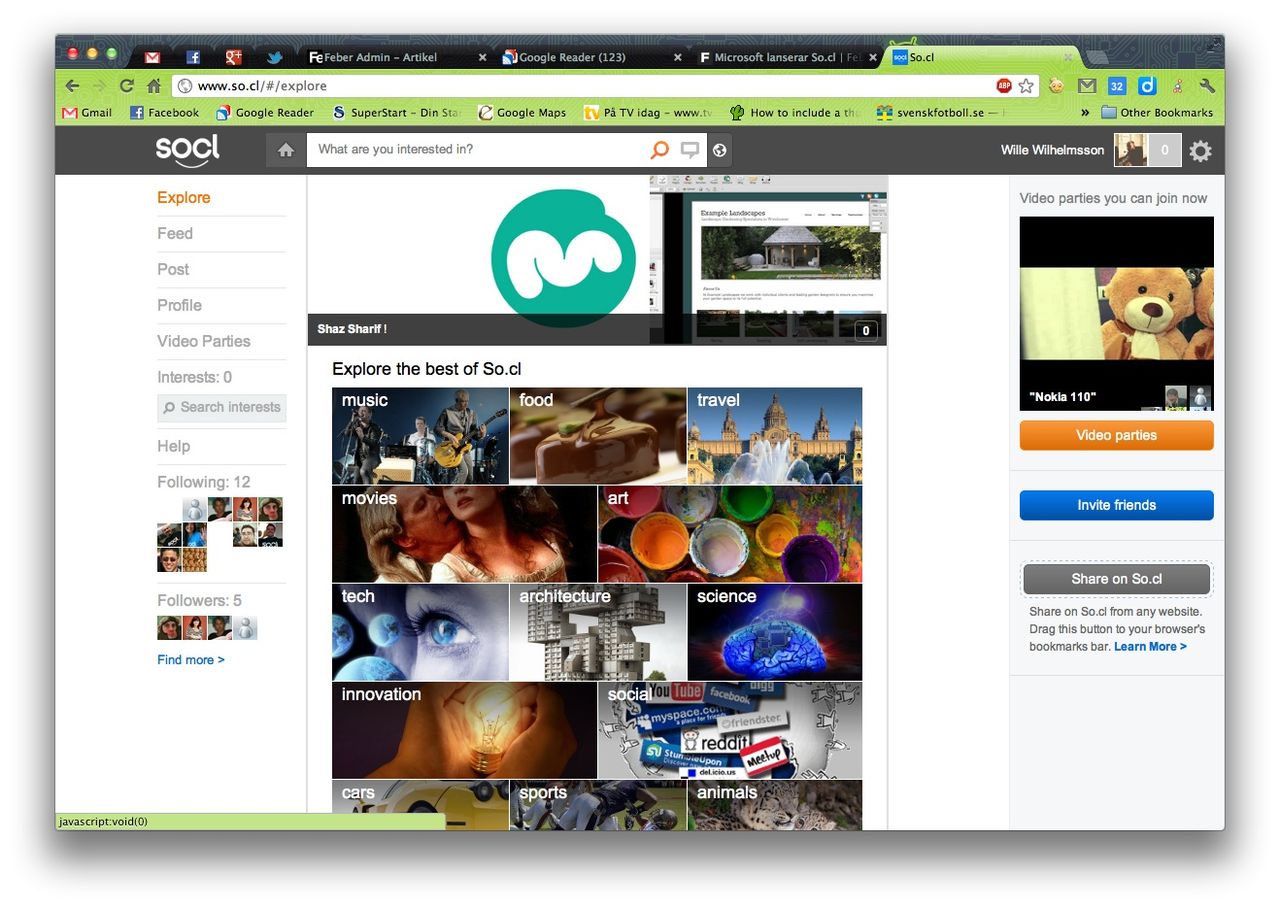The width and height of the screenshot is (1280, 907).
Task: Open the settings gear in Socl header
Action: point(1200,151)
